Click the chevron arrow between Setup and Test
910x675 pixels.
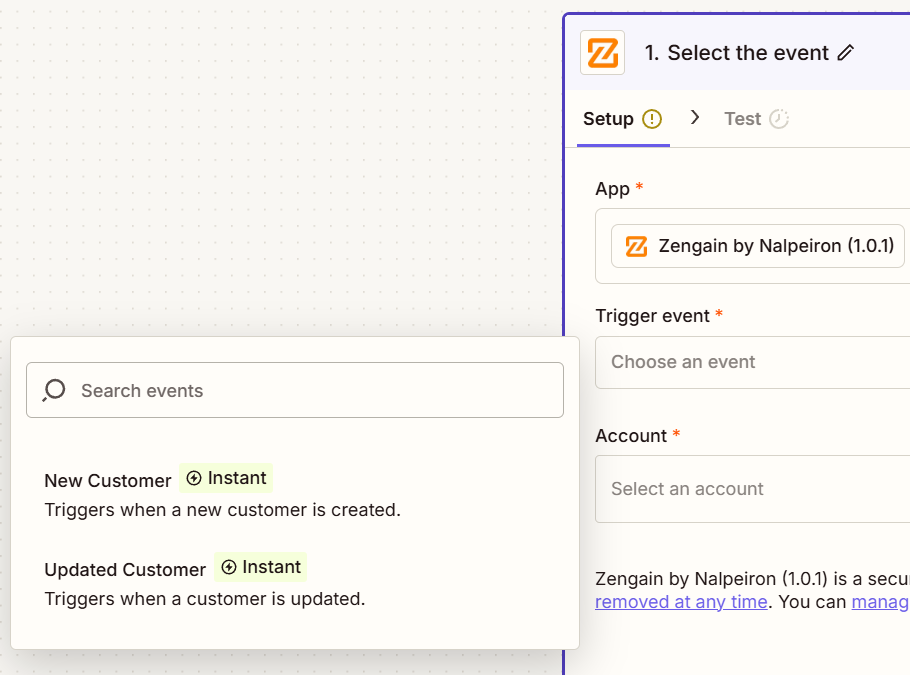click(695, 118)
